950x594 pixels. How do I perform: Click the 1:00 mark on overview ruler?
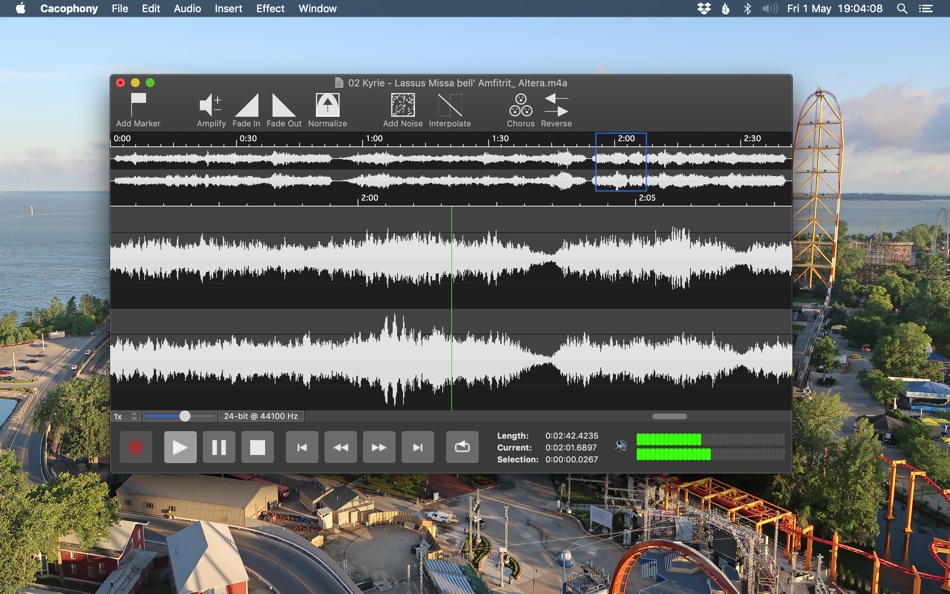374,138
